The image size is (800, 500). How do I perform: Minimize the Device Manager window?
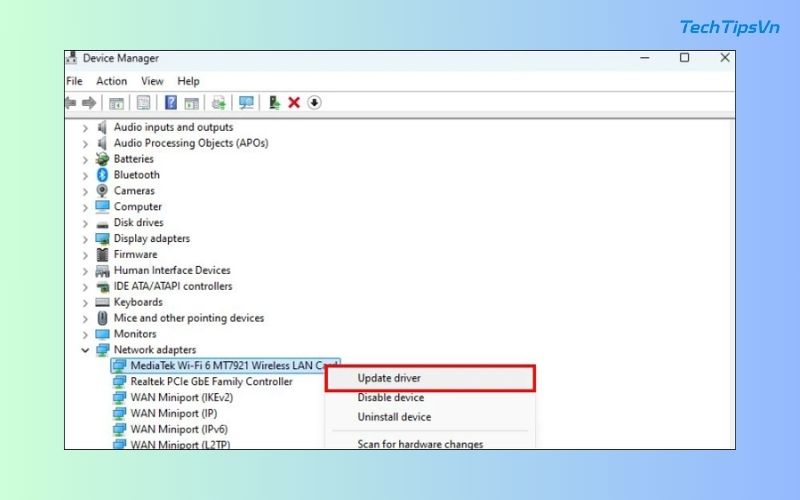tap(645, 58)
